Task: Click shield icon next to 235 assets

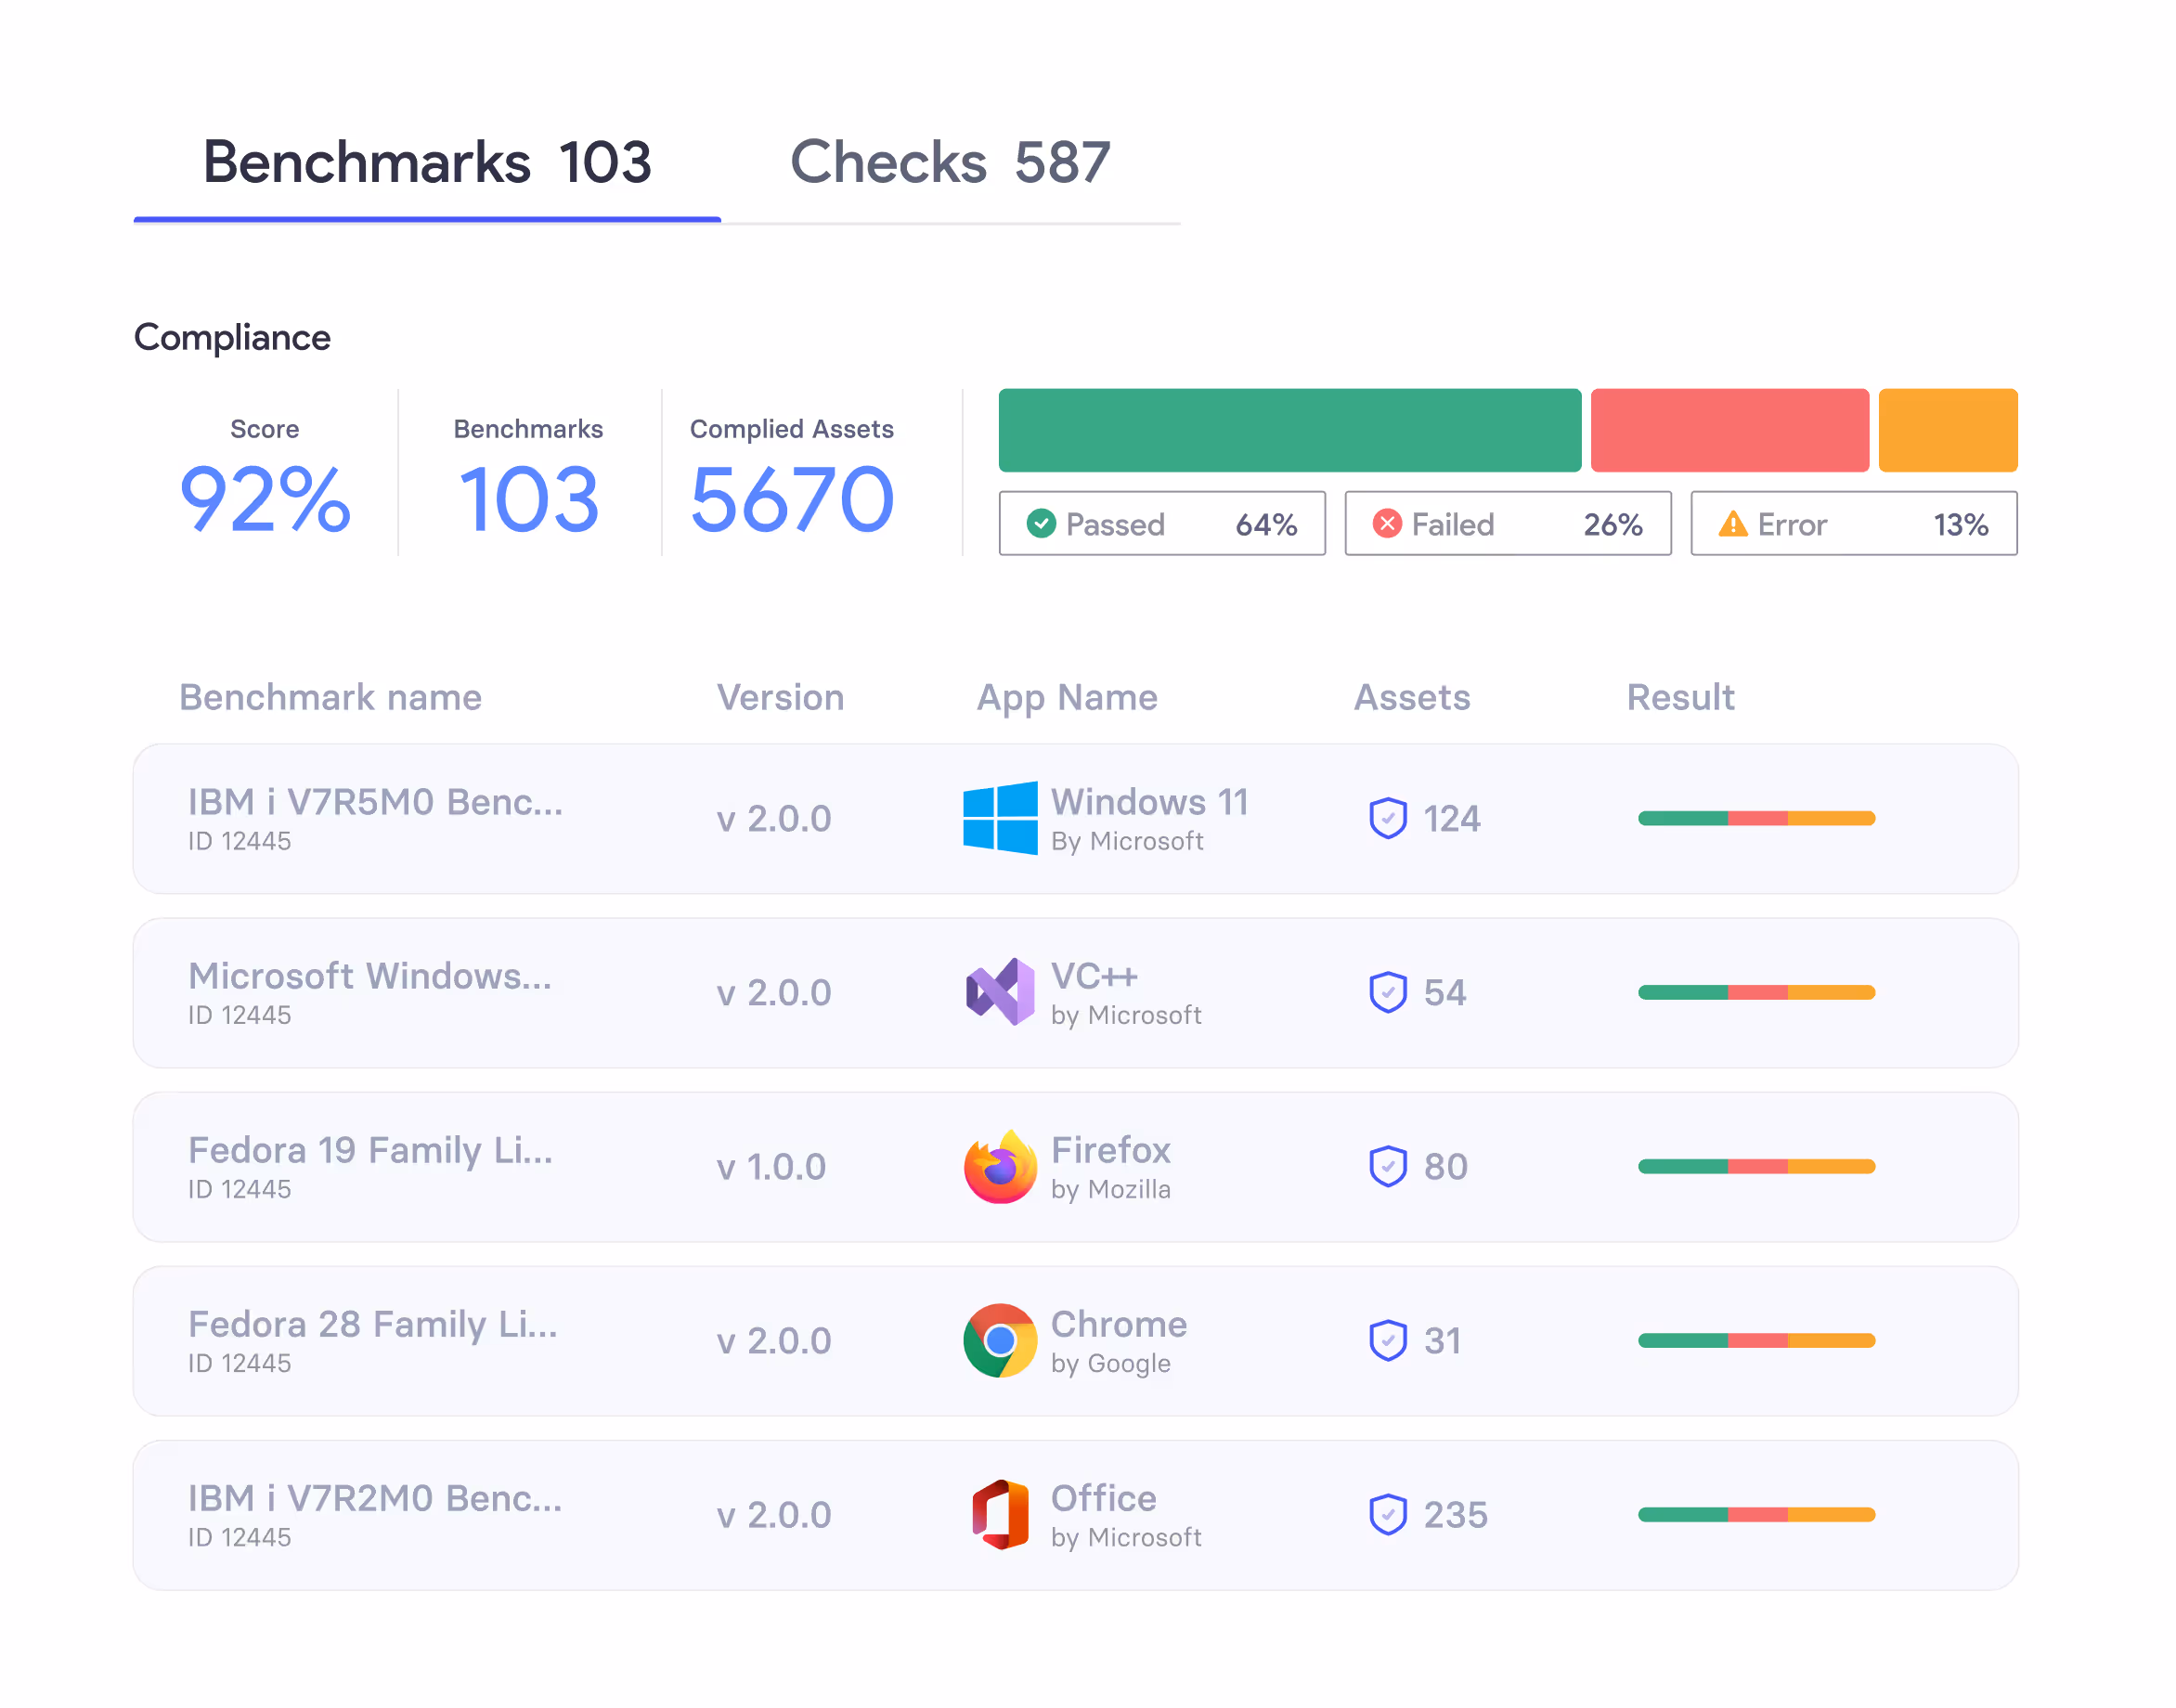Action: 1388,1514
